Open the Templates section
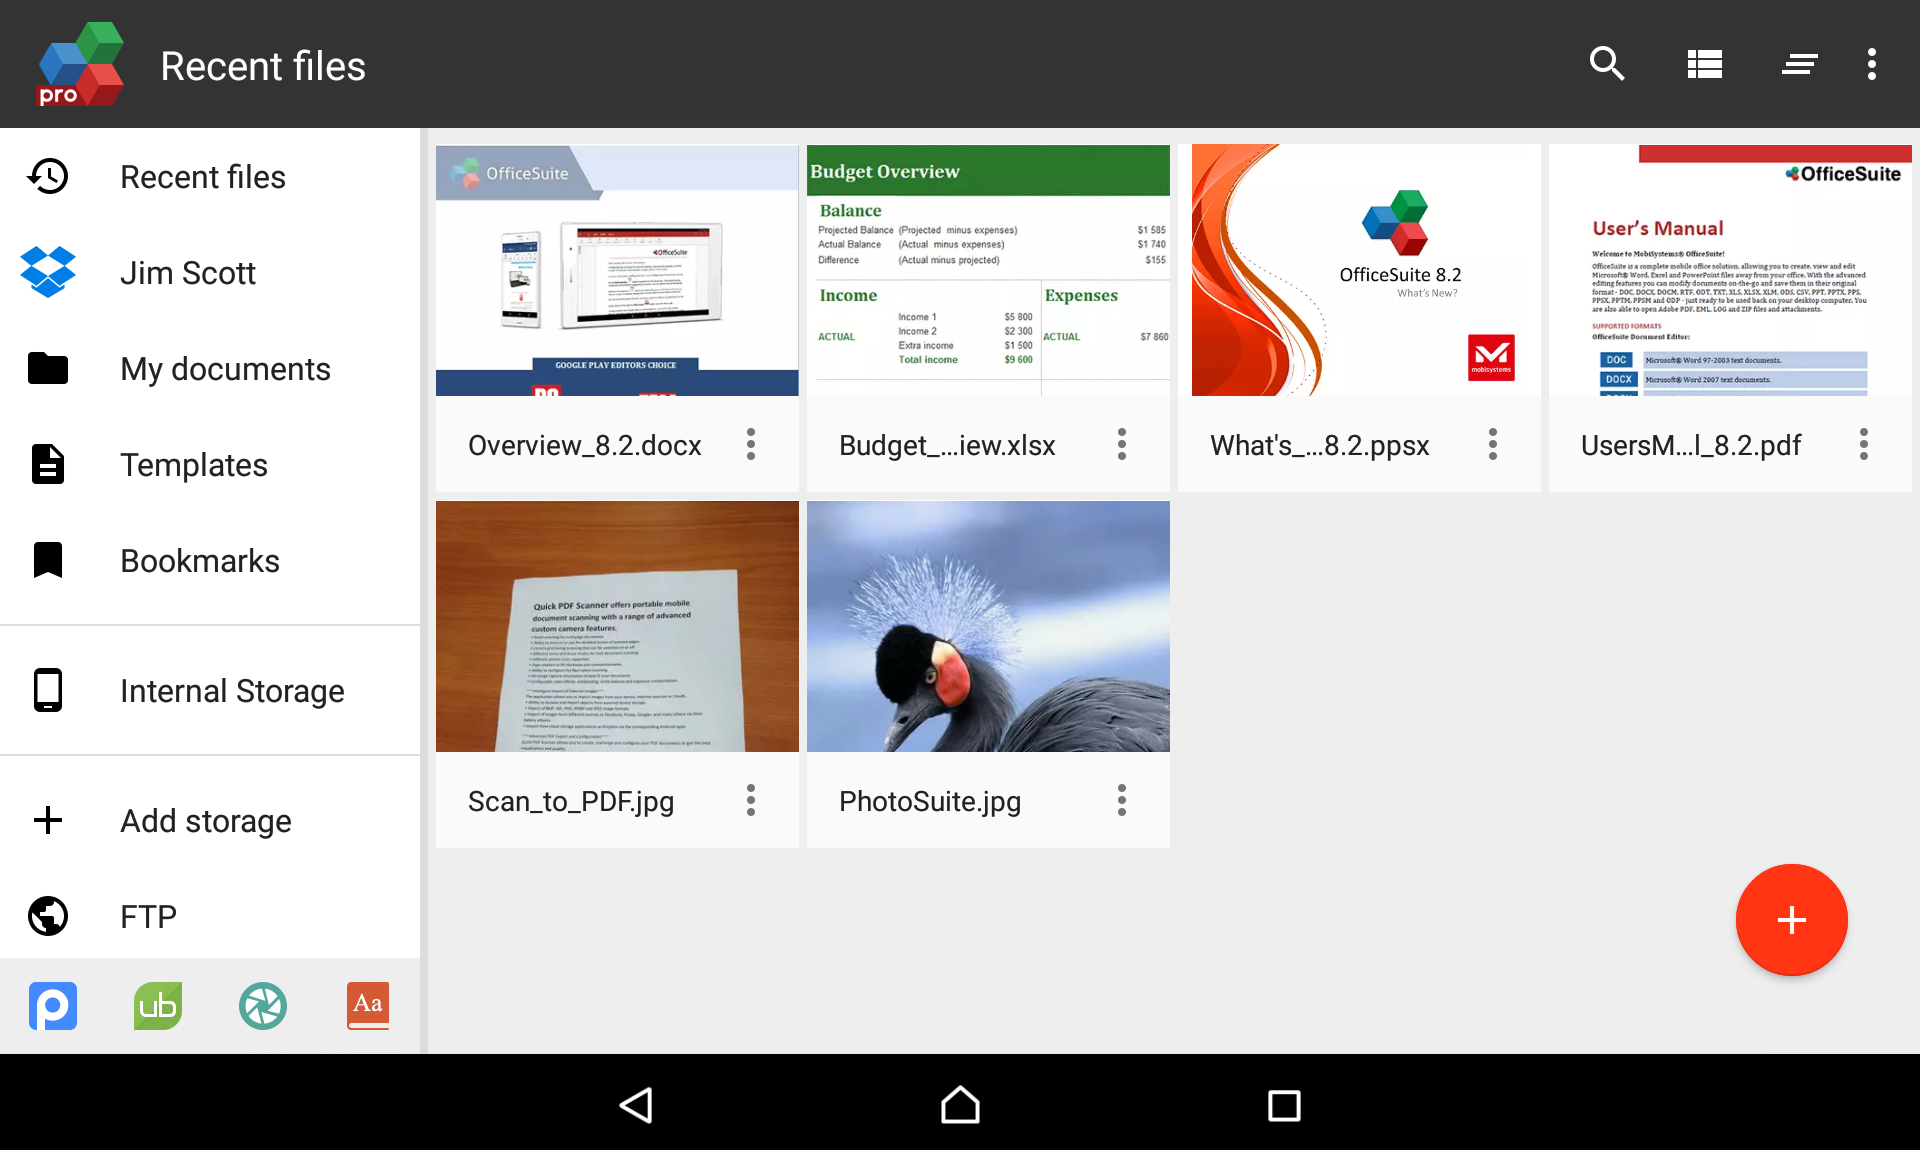 [x=210, y=465]
